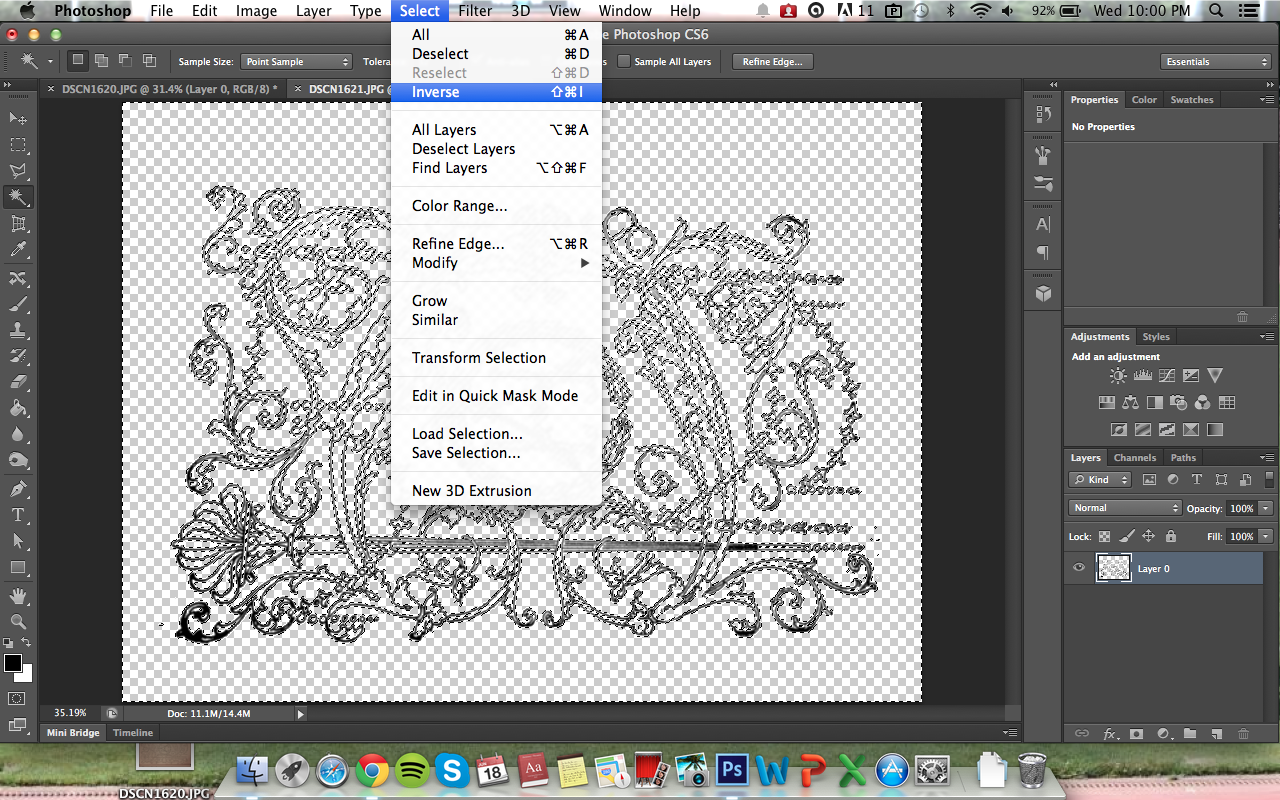1280x800 pixels.
Task: Select the Type tool
Action: coord(18,515)
